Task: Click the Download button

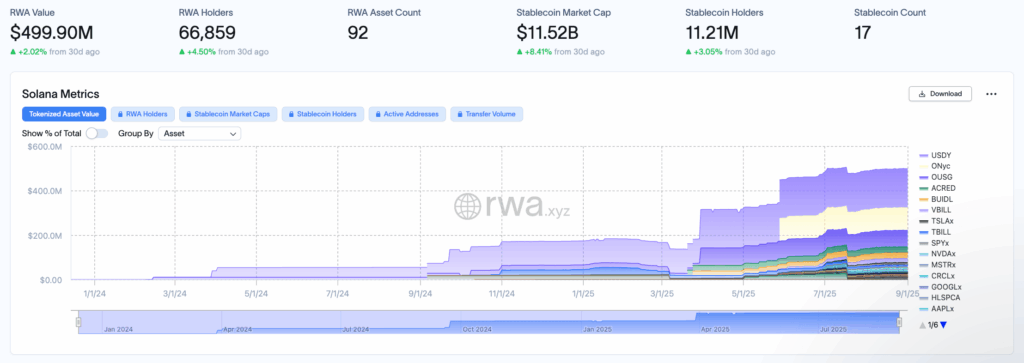Action: point(940,94)
